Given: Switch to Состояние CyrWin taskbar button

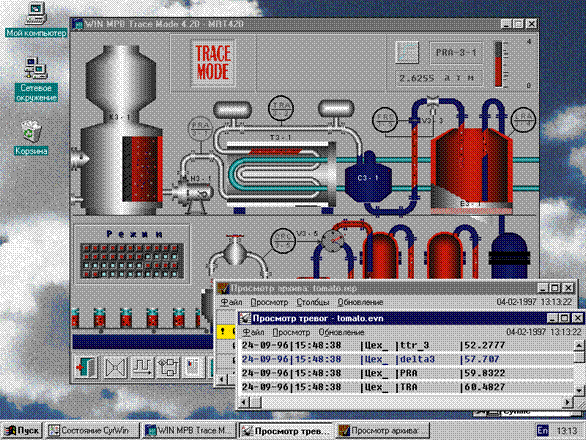Looking at the screenshot, I should click(x=93, y=431).
